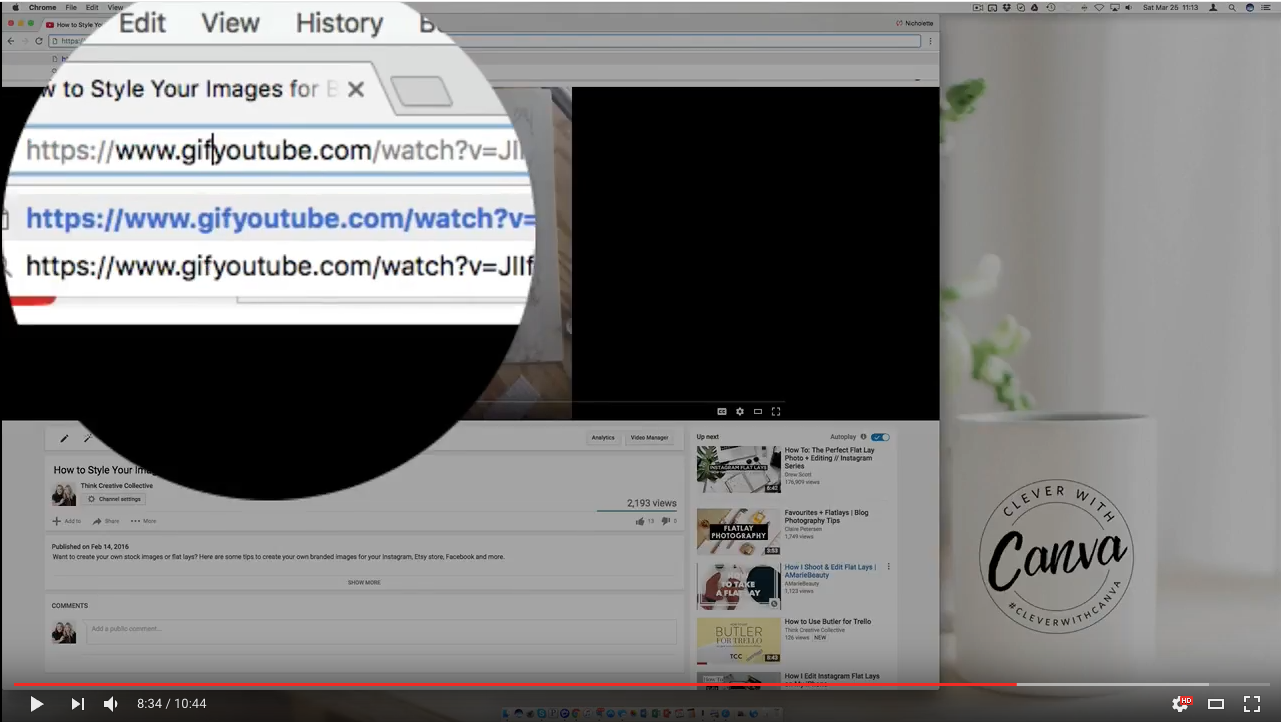This screenshot has width=1281, height=722.
Task: Click the thumbs up like icon
Action: point(640,521)
